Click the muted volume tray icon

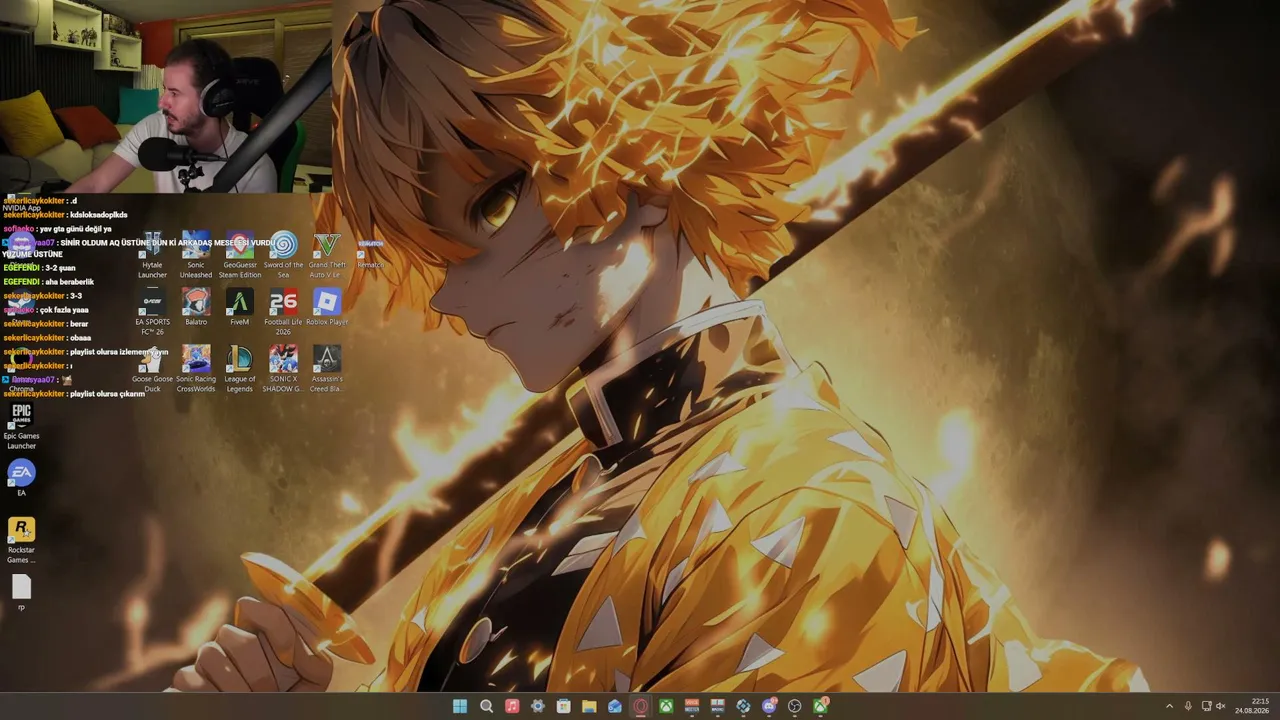click(1220, 706)
